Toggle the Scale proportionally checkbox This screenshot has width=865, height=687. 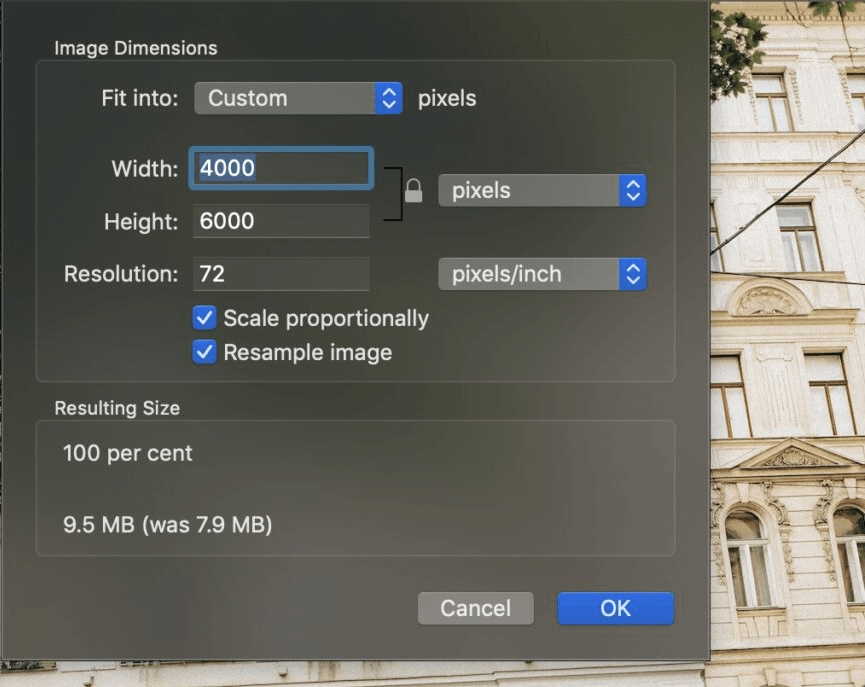(204, 318)
